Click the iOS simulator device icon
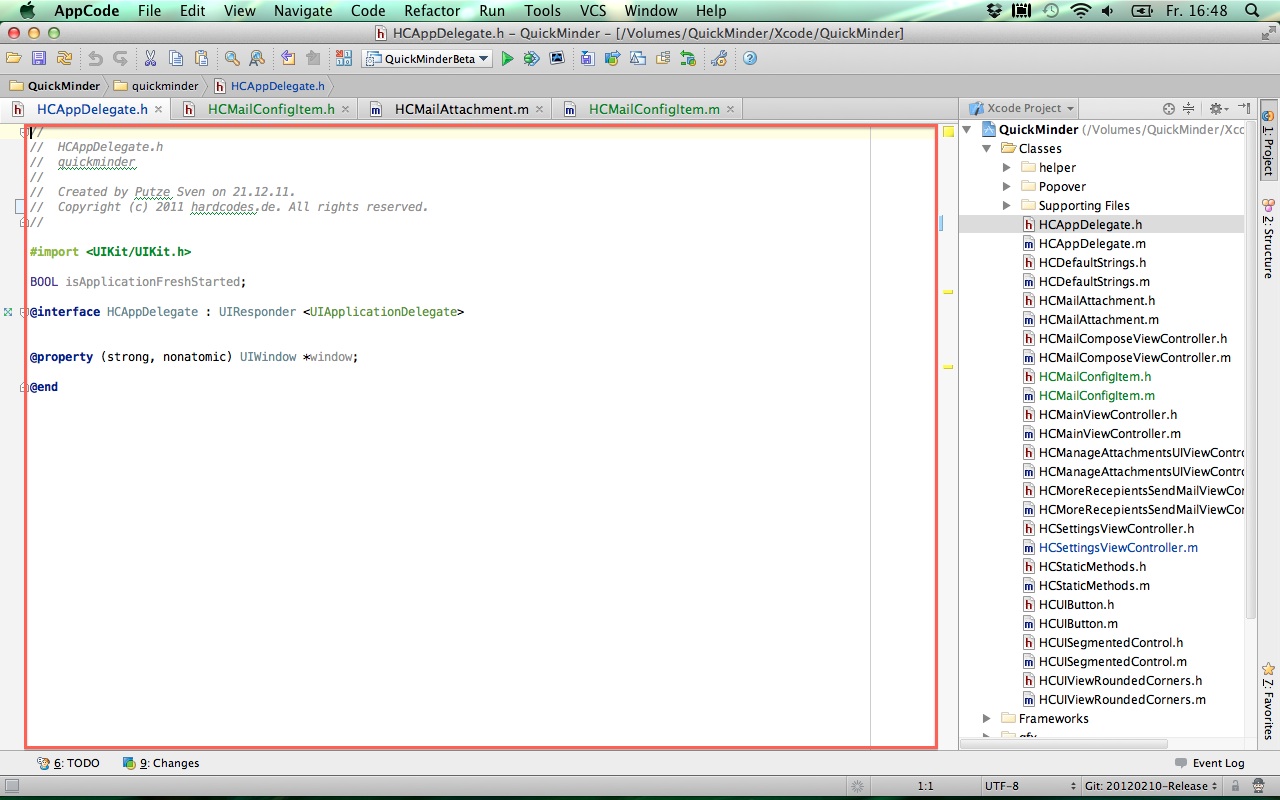The height and width of the screenshot is (800, 1280). pyautogui.click(x=557, y=59)
